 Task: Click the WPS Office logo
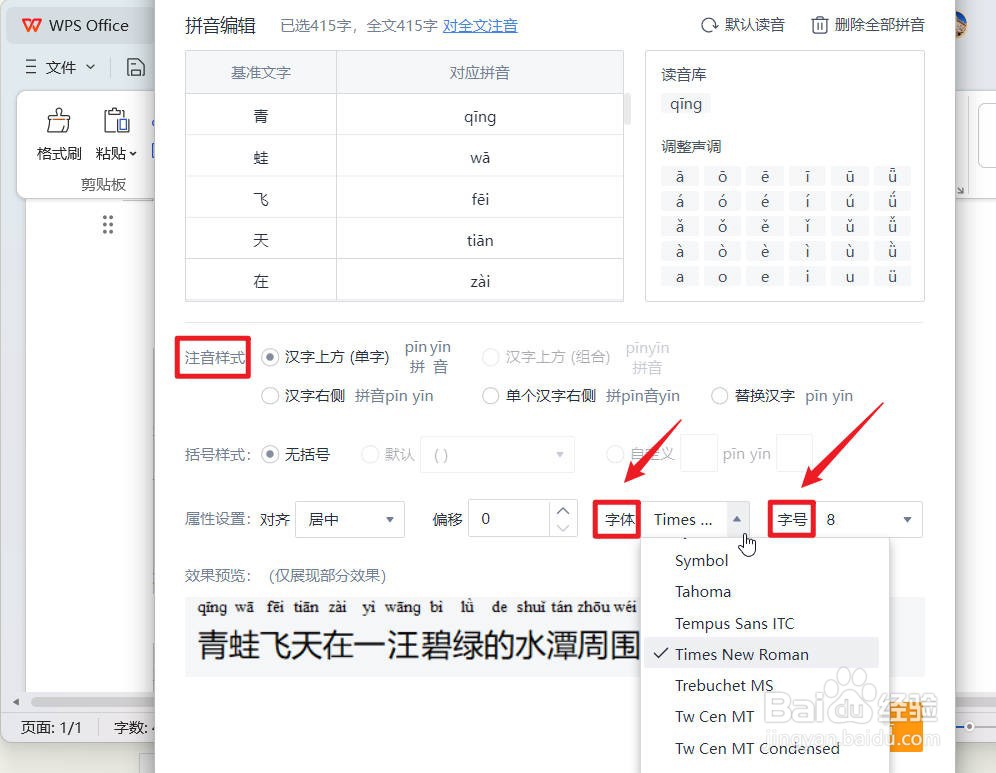coord(31,24)
